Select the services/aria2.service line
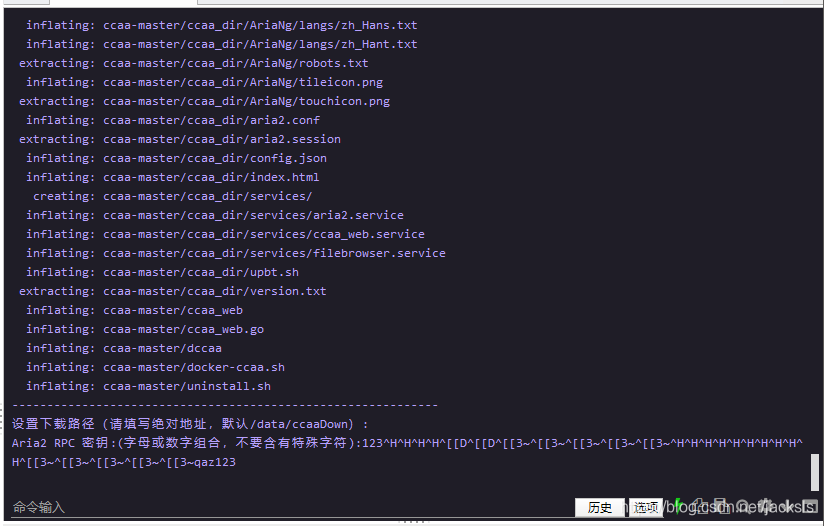824x526 pixels. 215,215
